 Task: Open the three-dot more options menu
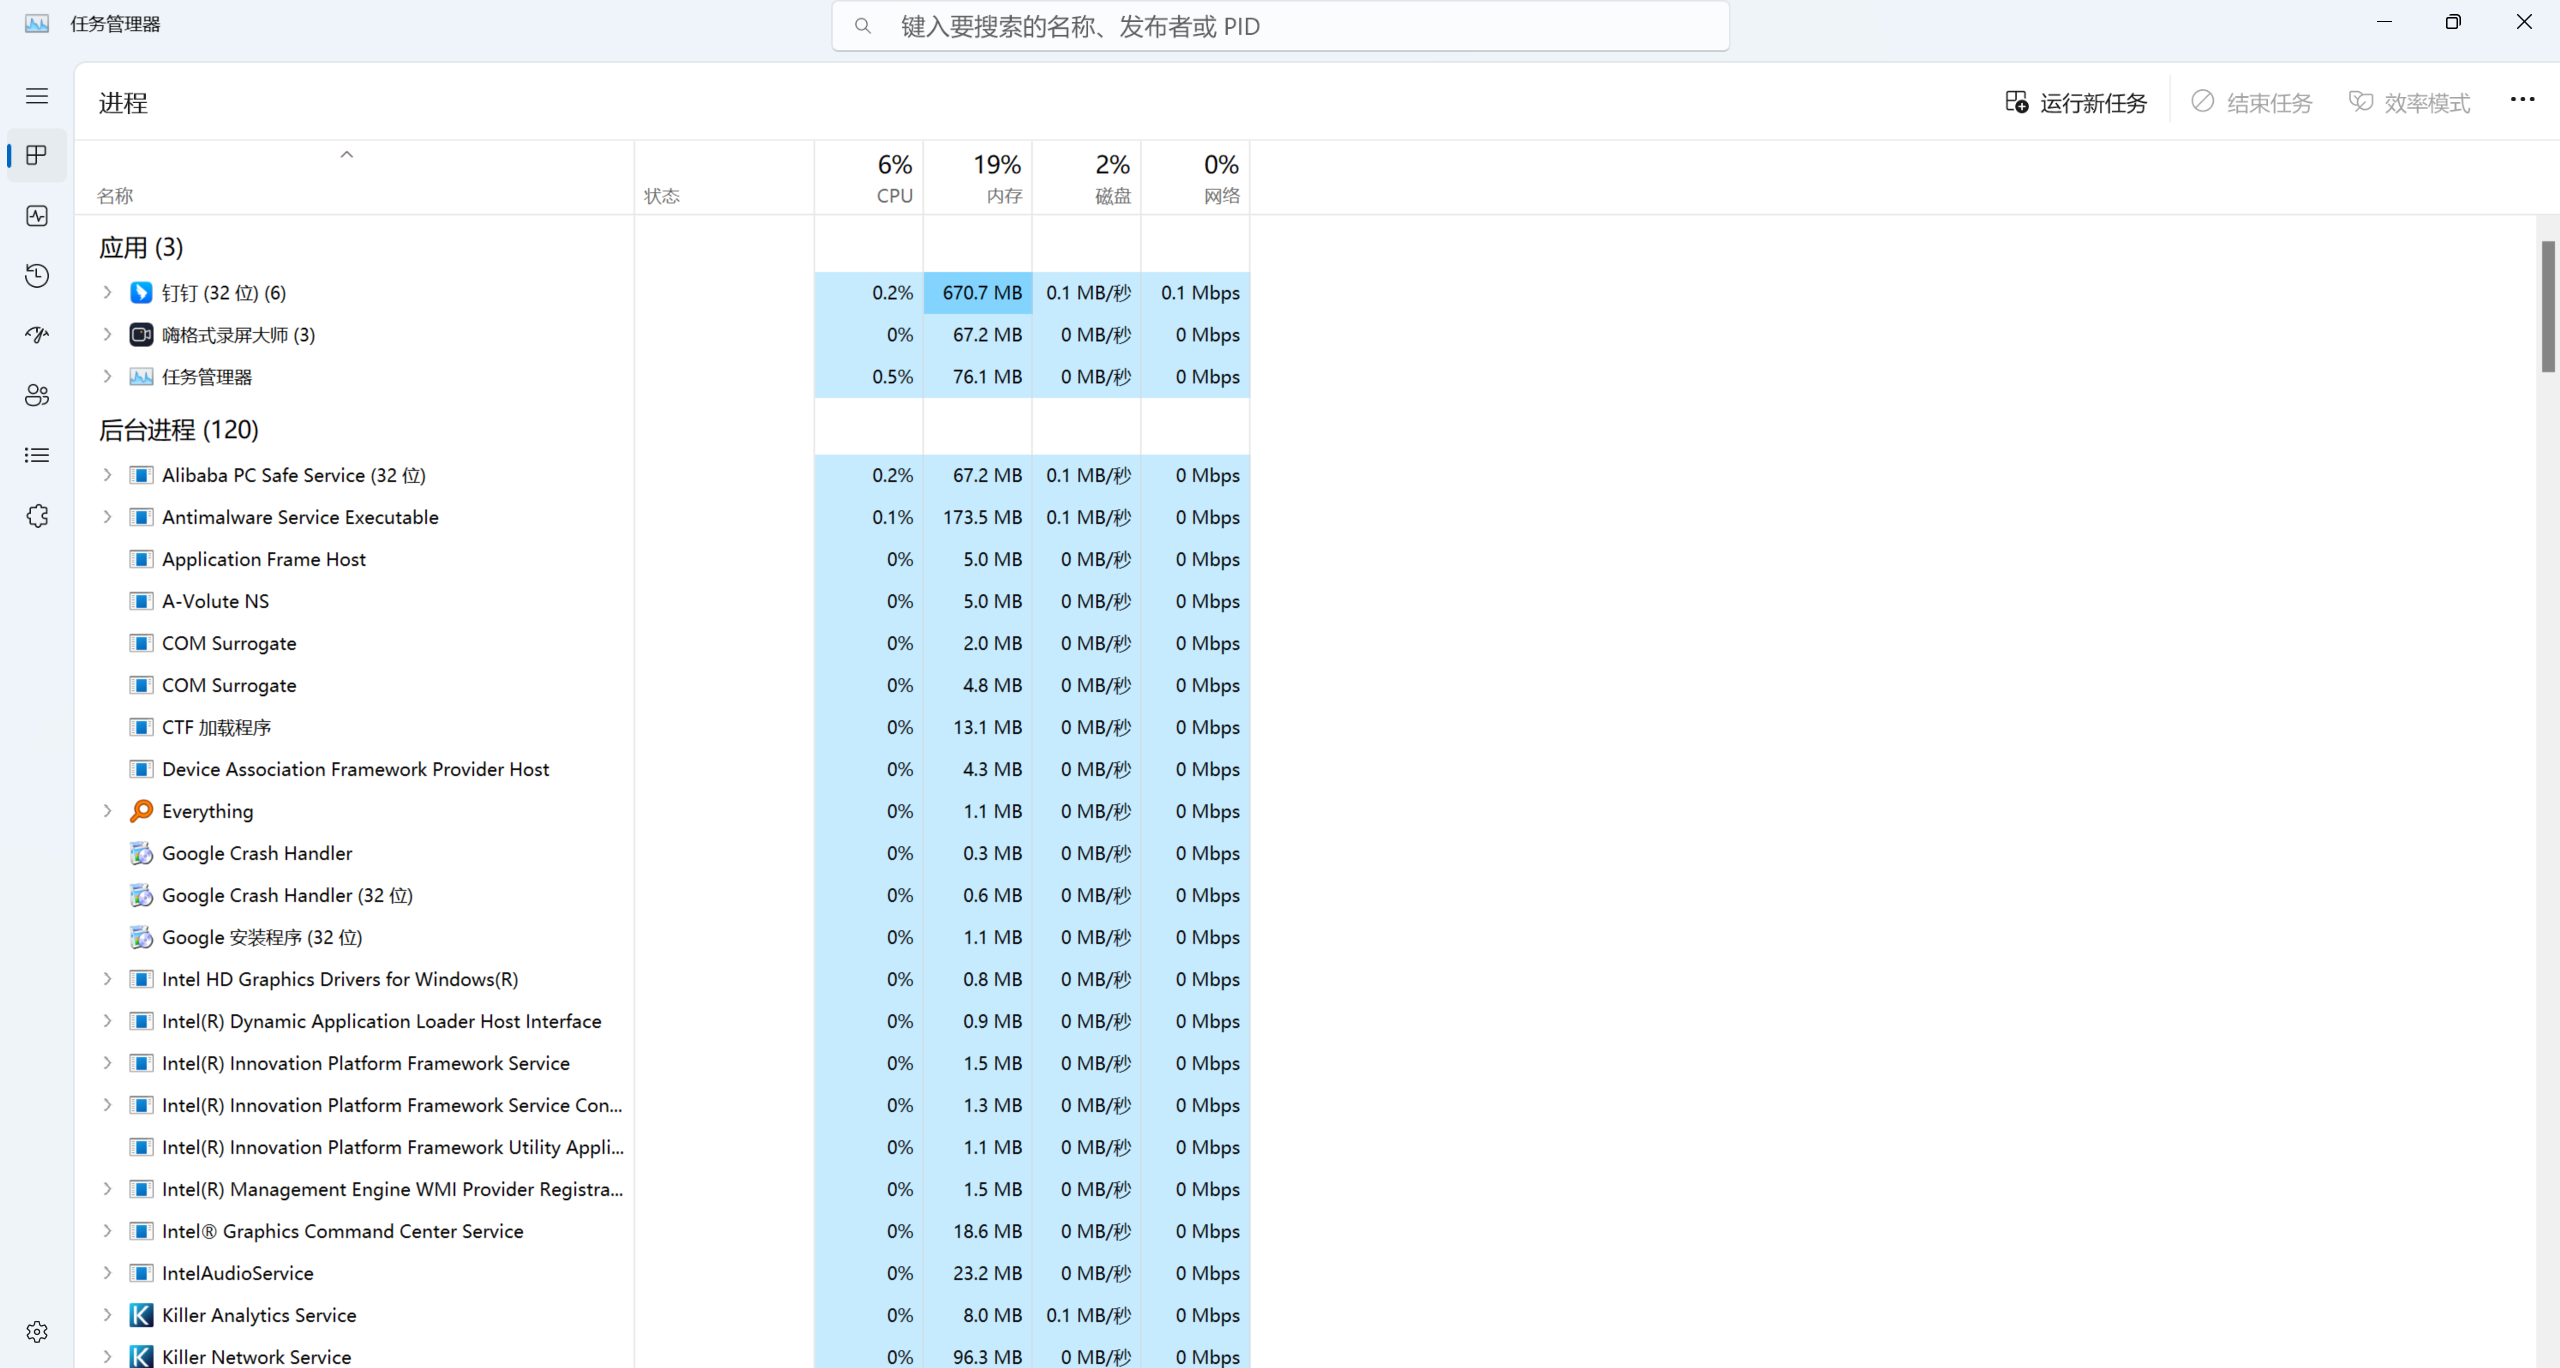[x=2522, y=100]
